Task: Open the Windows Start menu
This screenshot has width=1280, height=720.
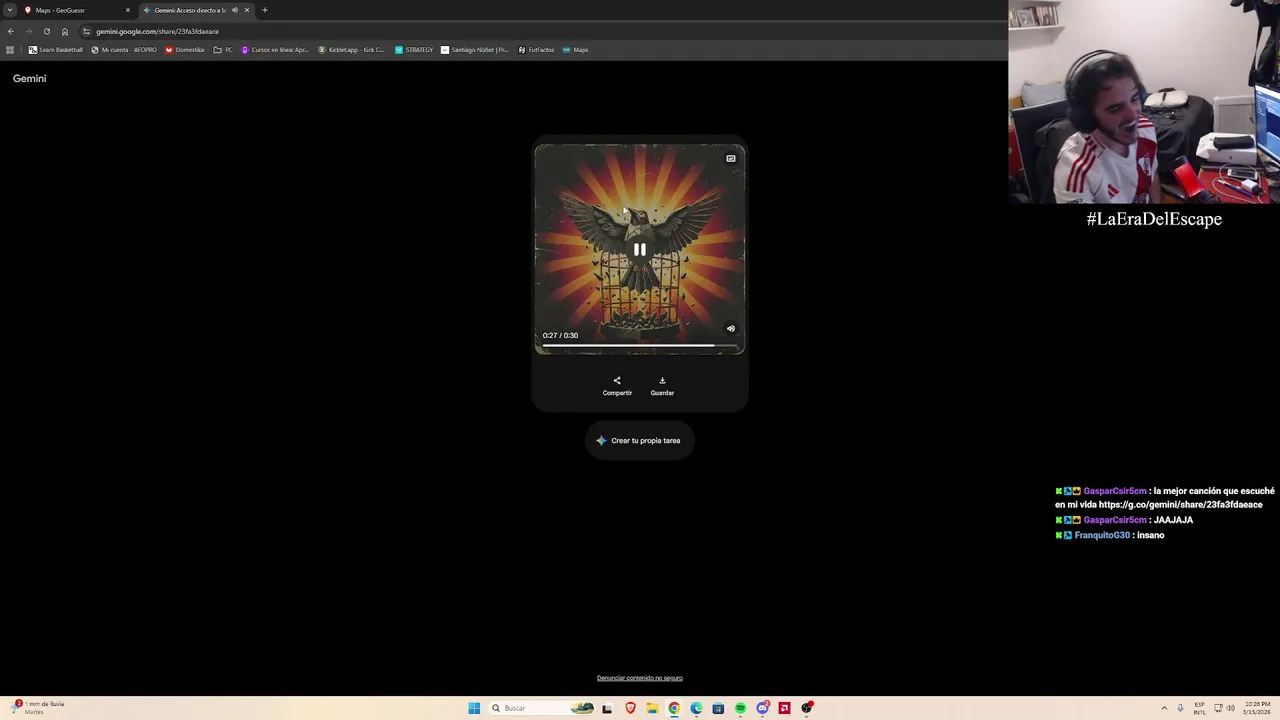Action: click(x=474, y=708)
